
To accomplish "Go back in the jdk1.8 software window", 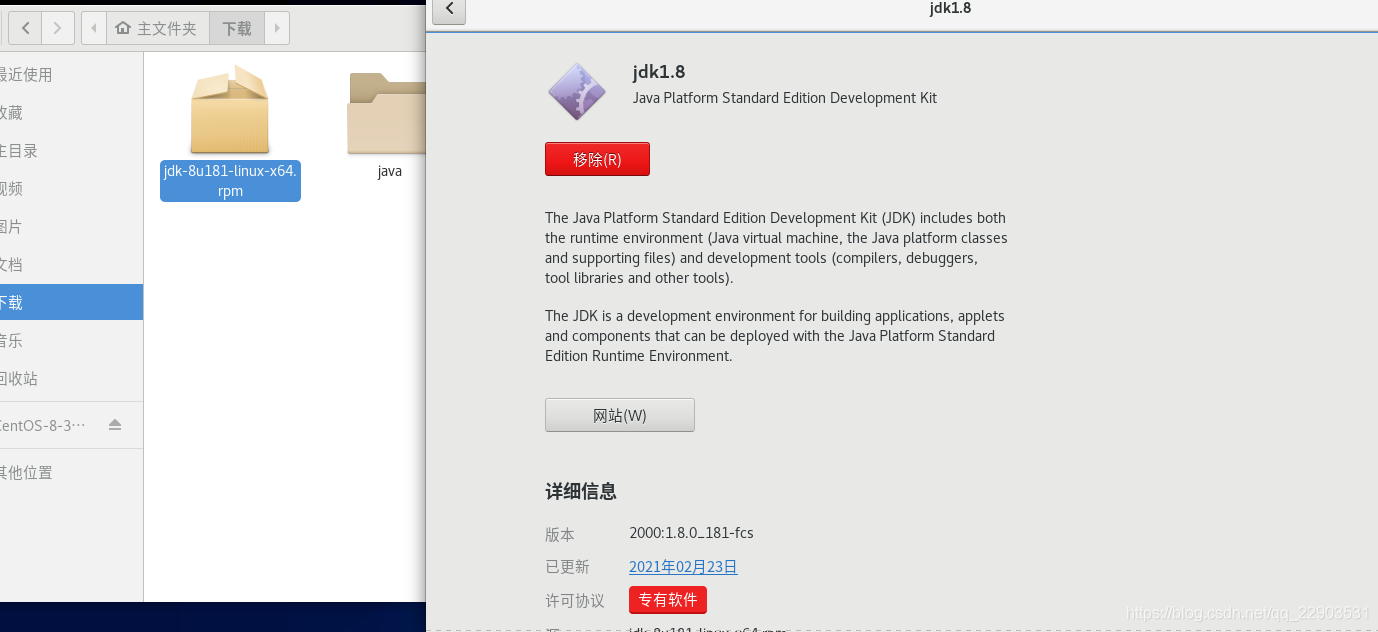I will [449, 9].
